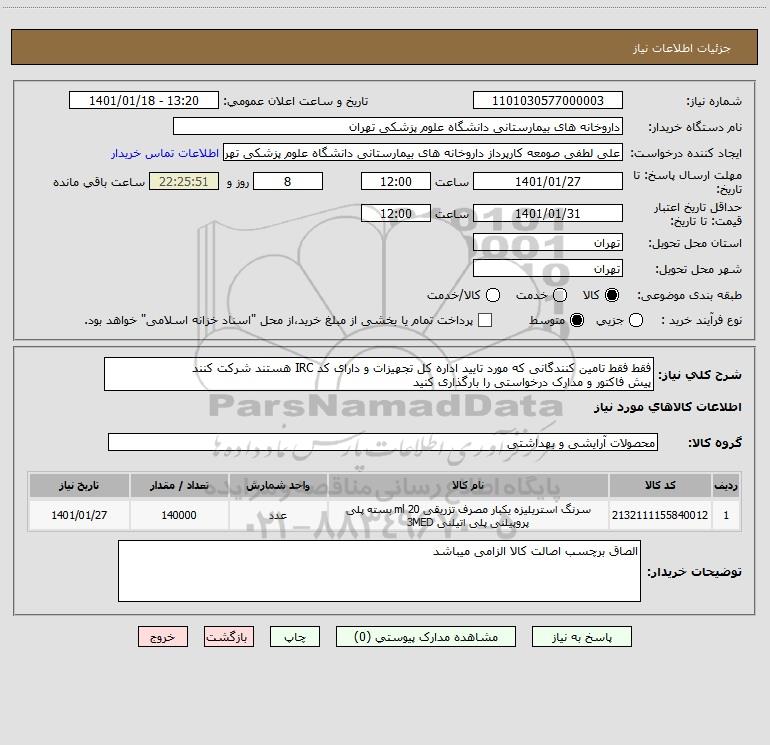Click the نام دستگاه خریدار field

[398, 127]
